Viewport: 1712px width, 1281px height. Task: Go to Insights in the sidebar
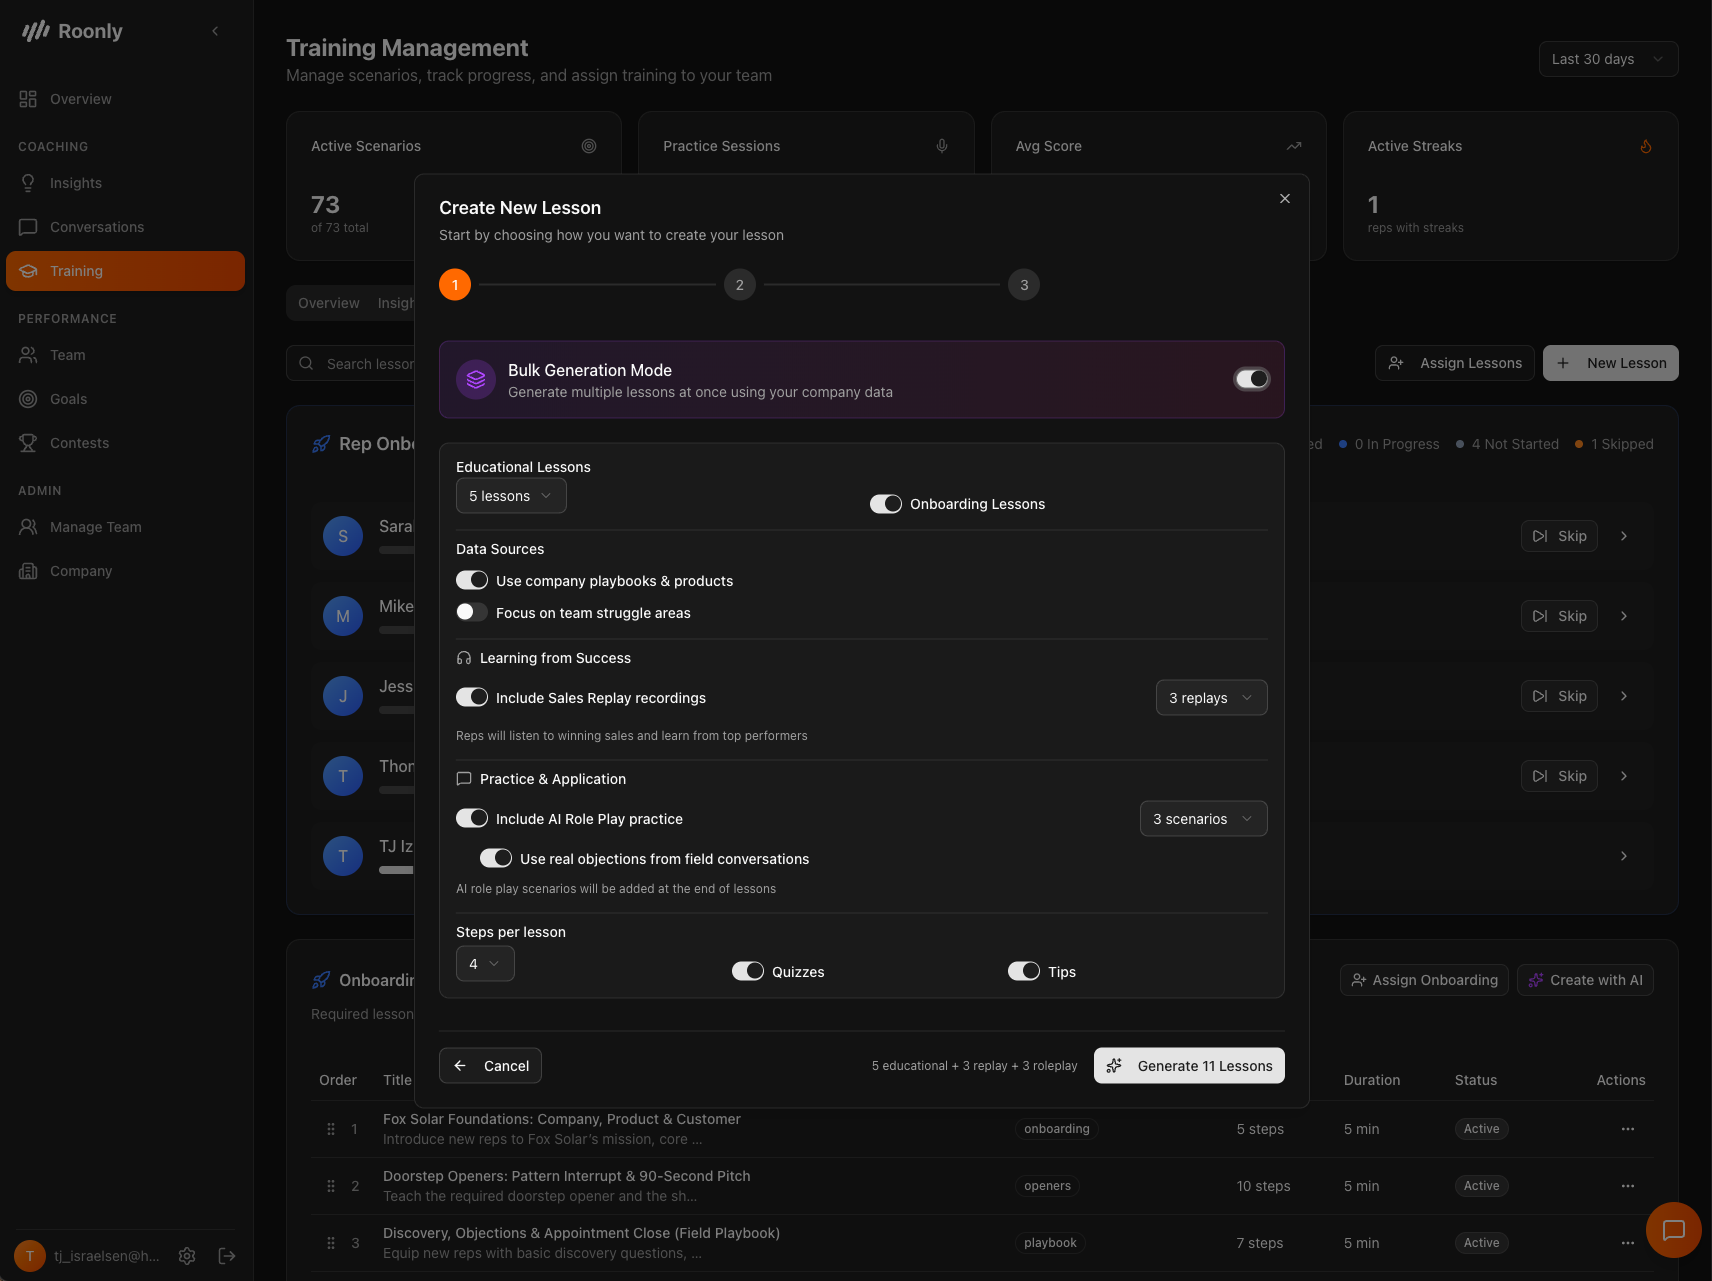(x=76, y=183)
